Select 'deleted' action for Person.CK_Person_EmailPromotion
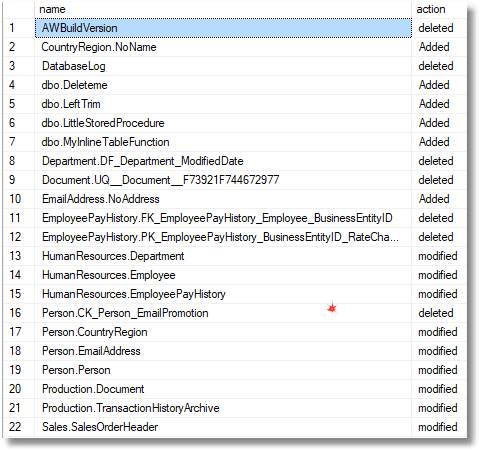Viewport: 481px width, 452px height. (x=439, y=313)
